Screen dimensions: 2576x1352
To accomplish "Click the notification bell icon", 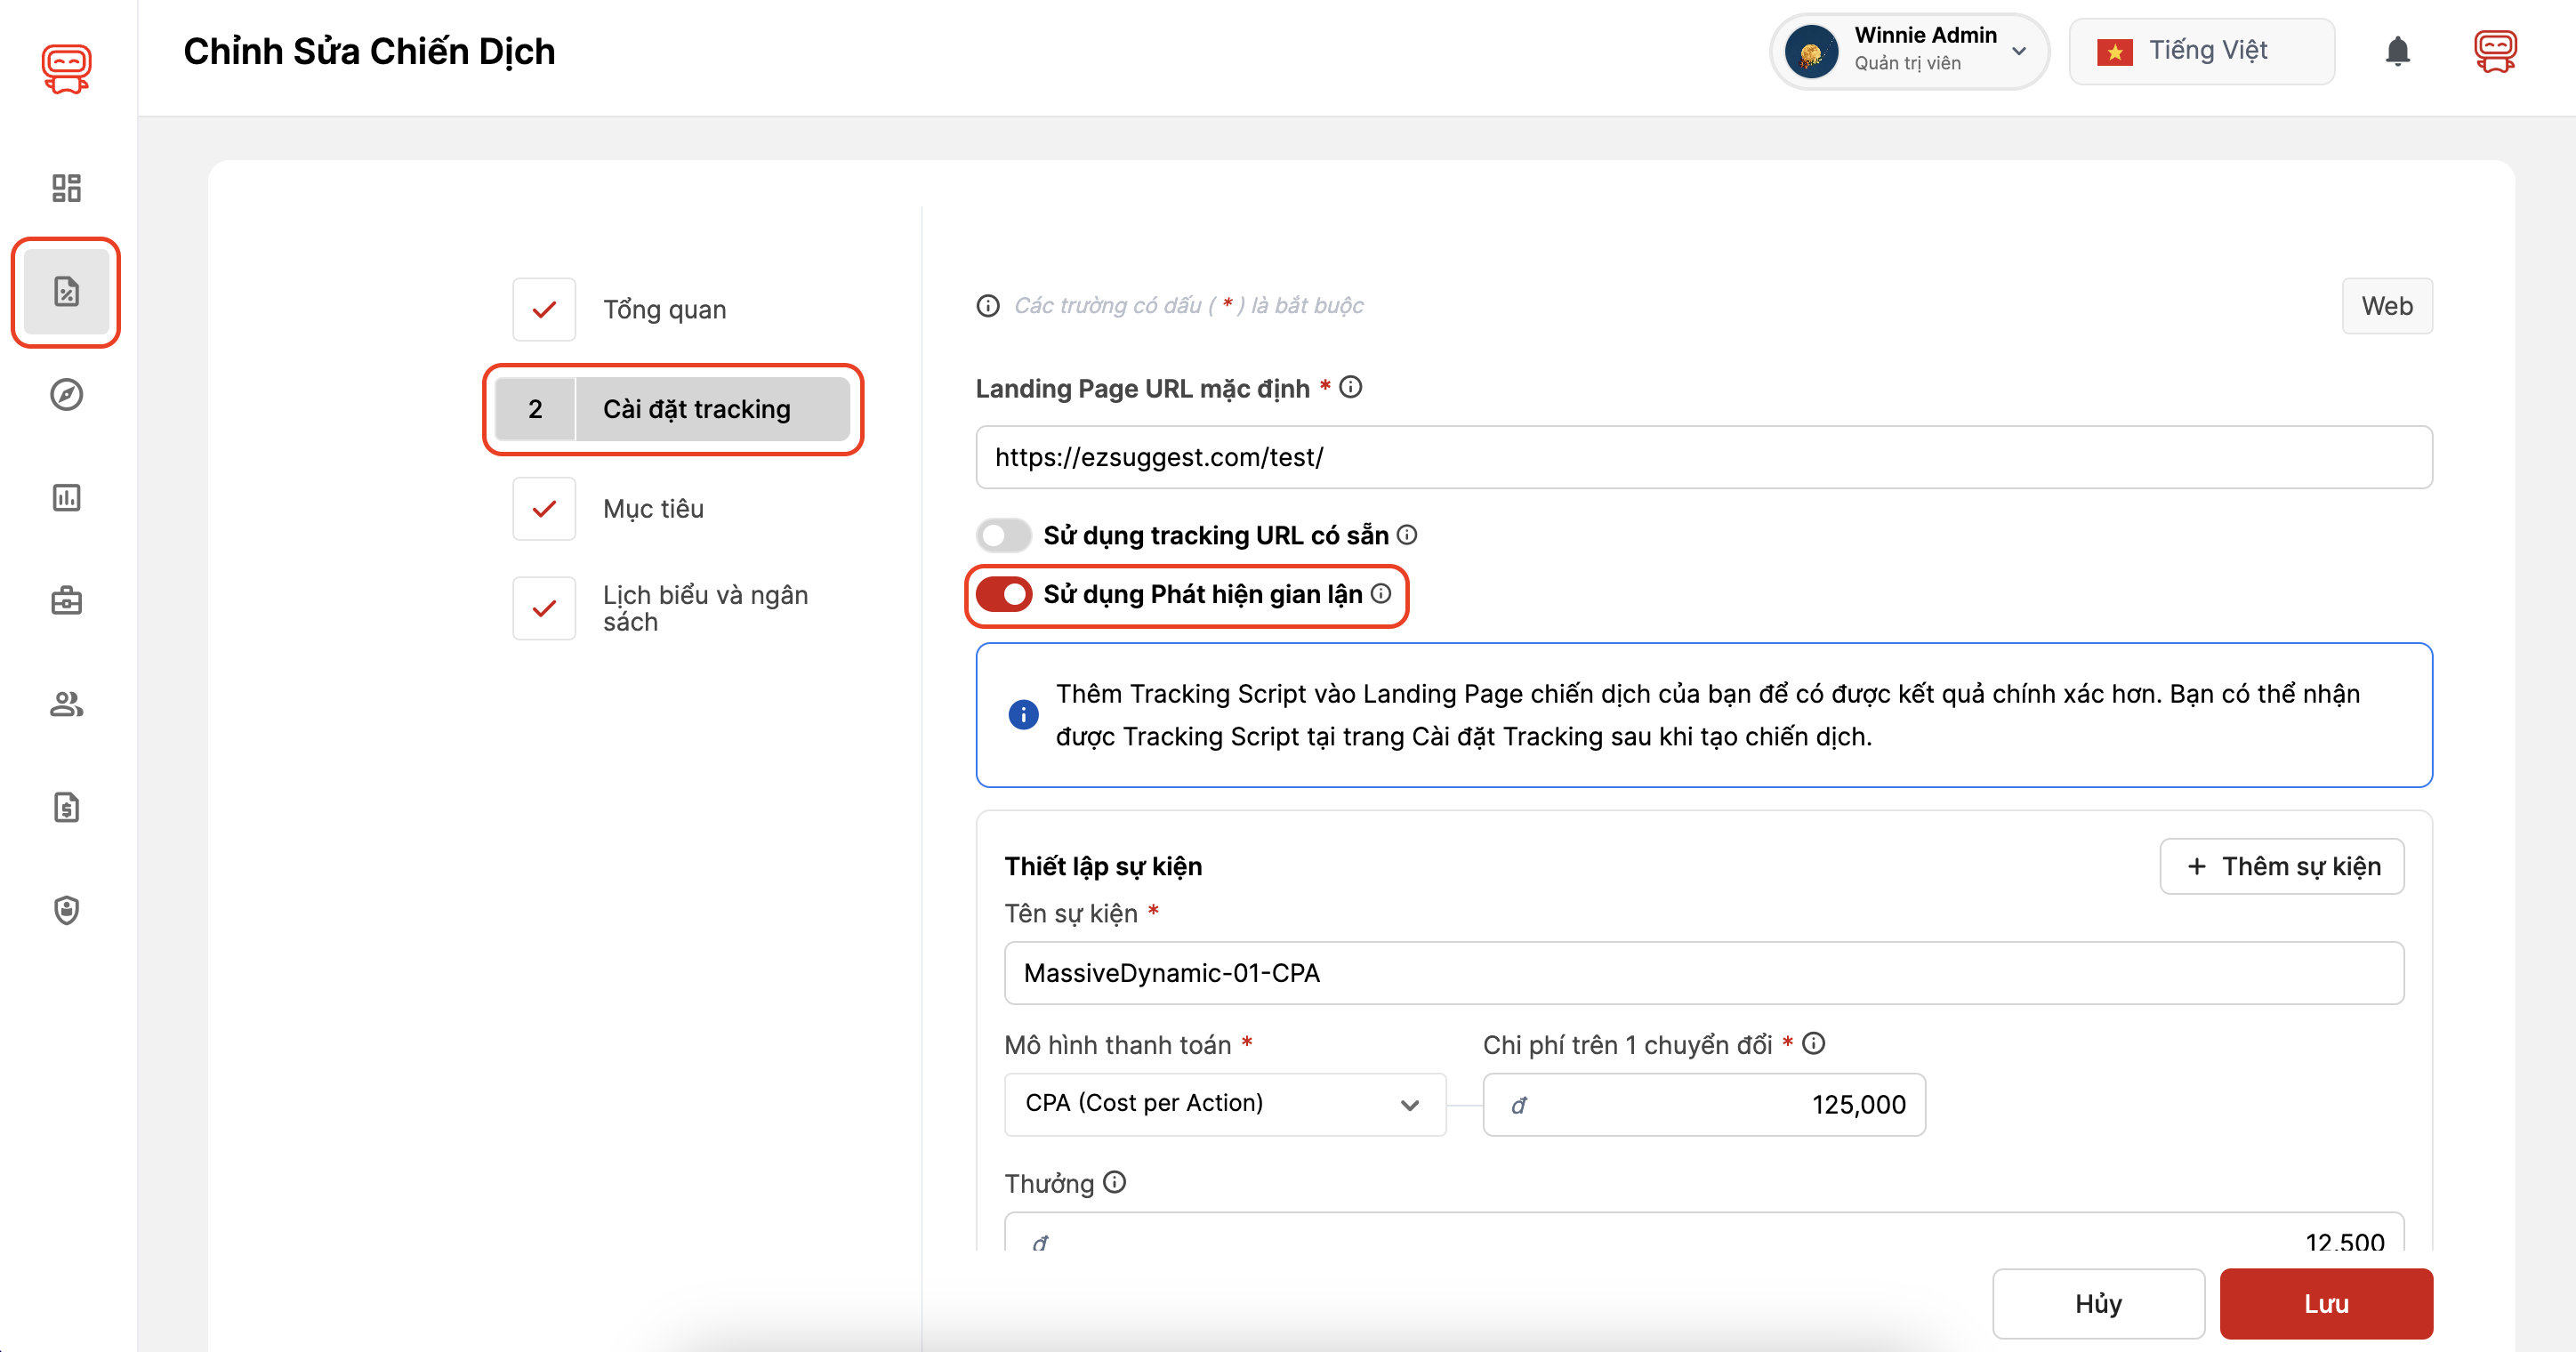I will coord(2397,51).
